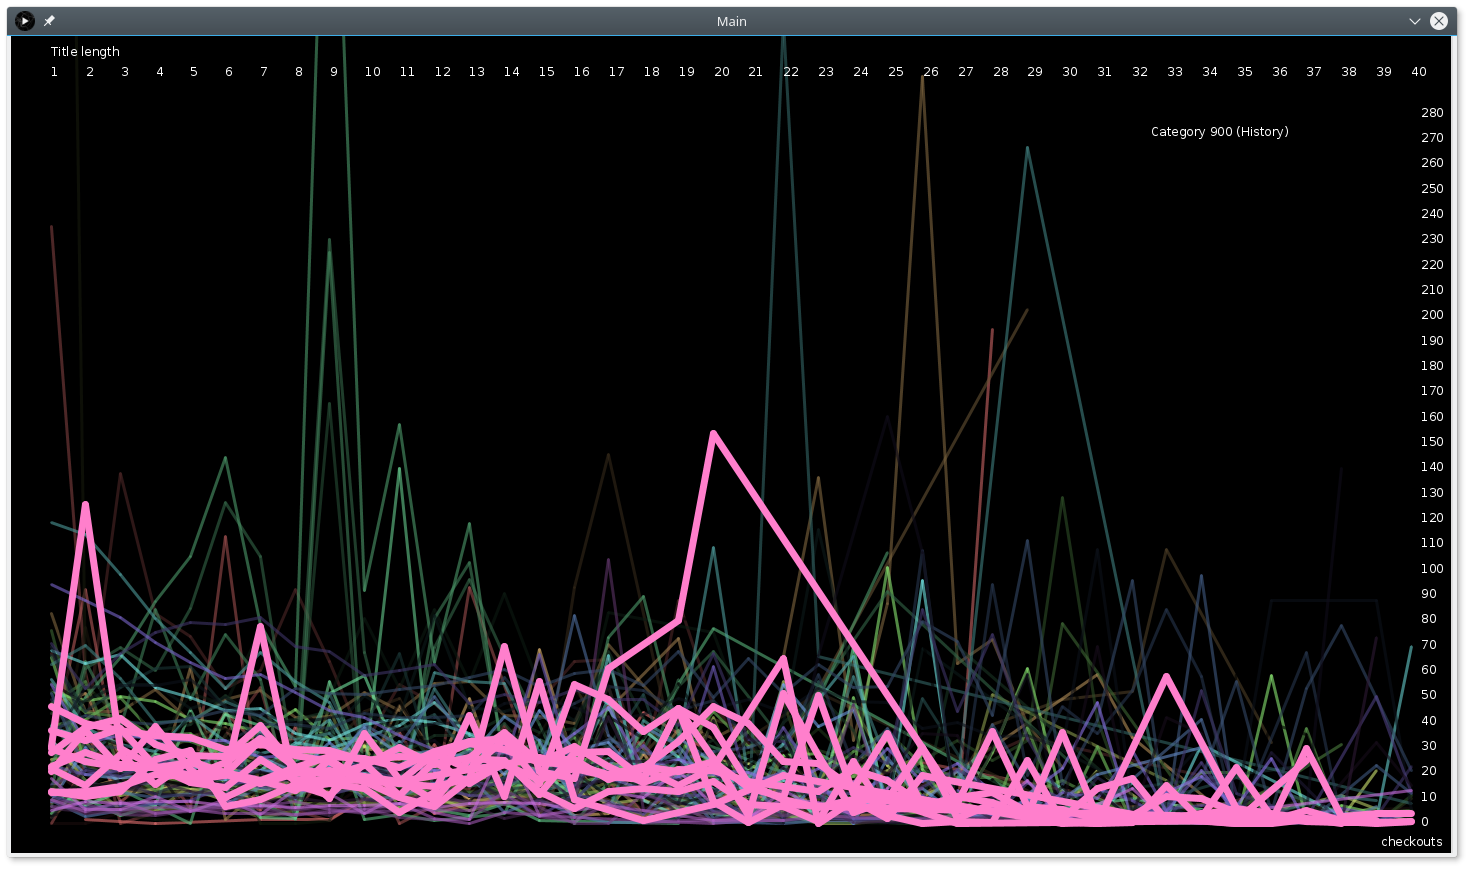Click the 'Main' window title text
The image size is (1470, 870).
point(731,21)
